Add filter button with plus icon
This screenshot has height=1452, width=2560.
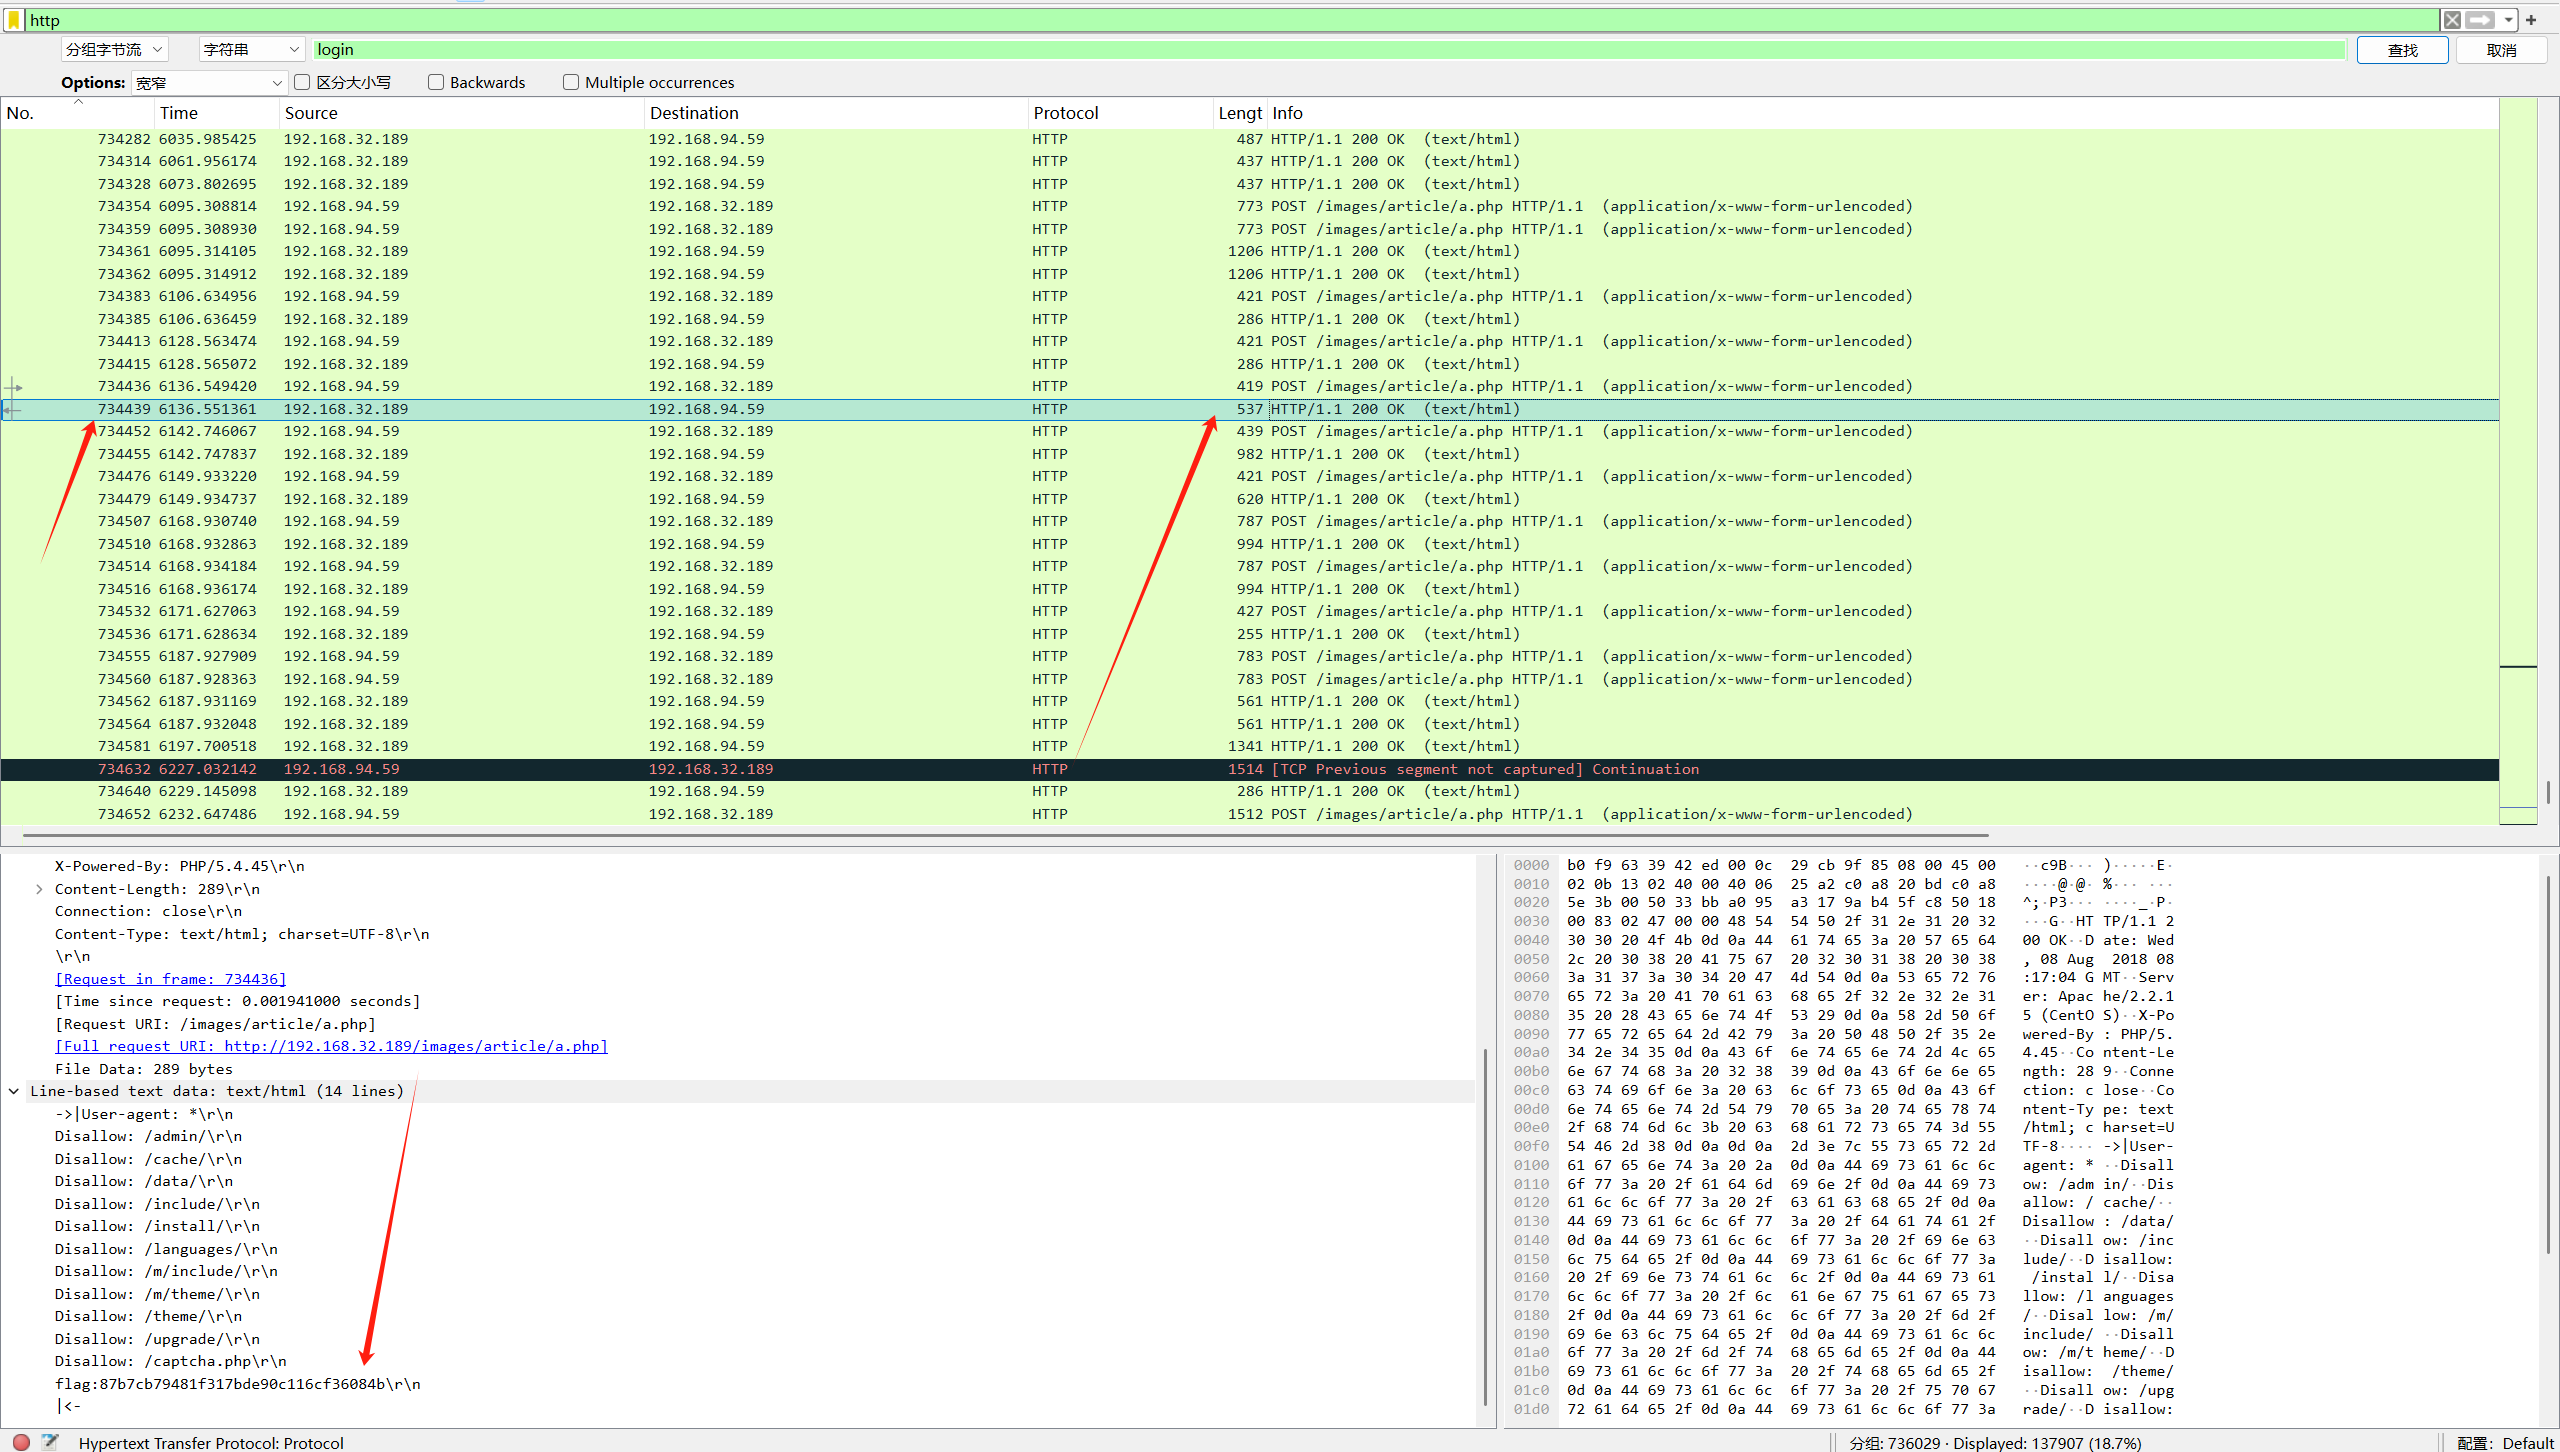(x=2531, y=20)
